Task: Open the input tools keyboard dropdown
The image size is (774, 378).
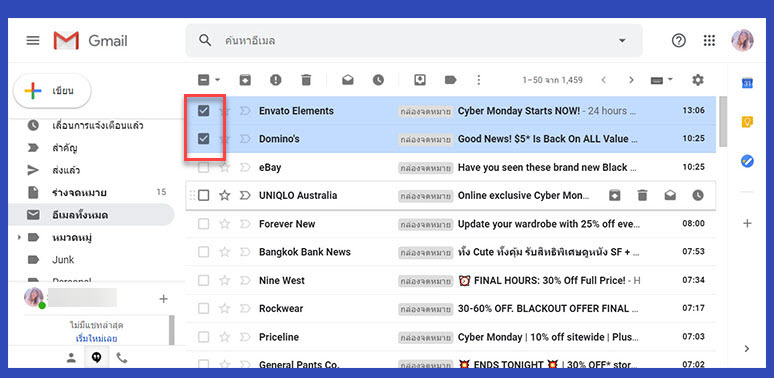Action: [x=661, y=80]
